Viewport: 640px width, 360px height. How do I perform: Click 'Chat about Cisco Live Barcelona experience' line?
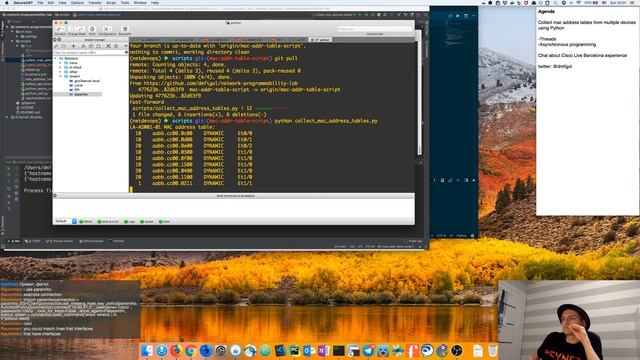[x=582, y=55]
